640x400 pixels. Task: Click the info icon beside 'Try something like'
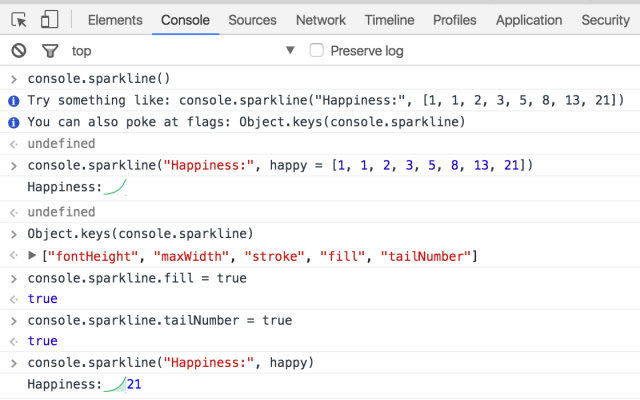tap(14, 101)
